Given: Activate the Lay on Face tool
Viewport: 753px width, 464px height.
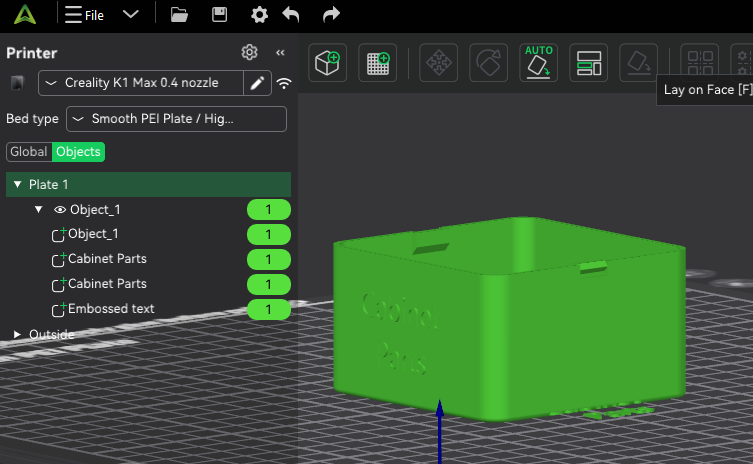Looking at the screenshot, I should (639, 62).
